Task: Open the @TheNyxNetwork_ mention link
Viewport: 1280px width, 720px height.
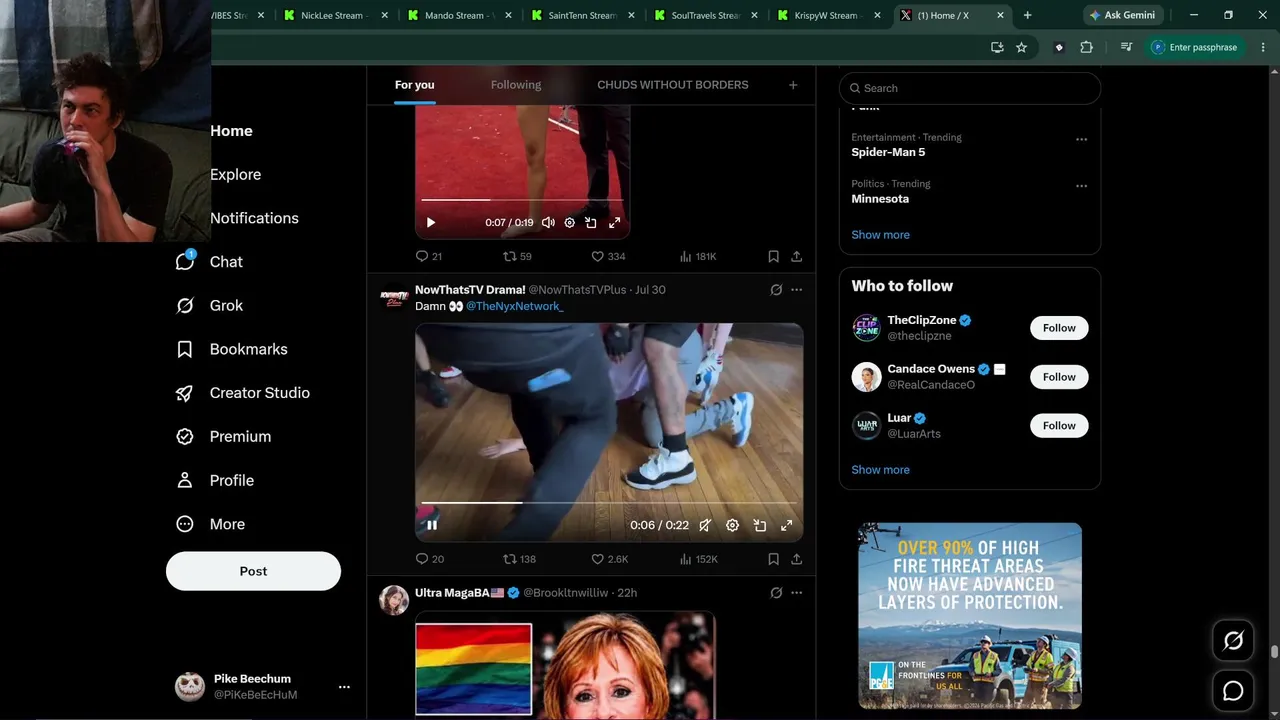Action: [515, 306]
